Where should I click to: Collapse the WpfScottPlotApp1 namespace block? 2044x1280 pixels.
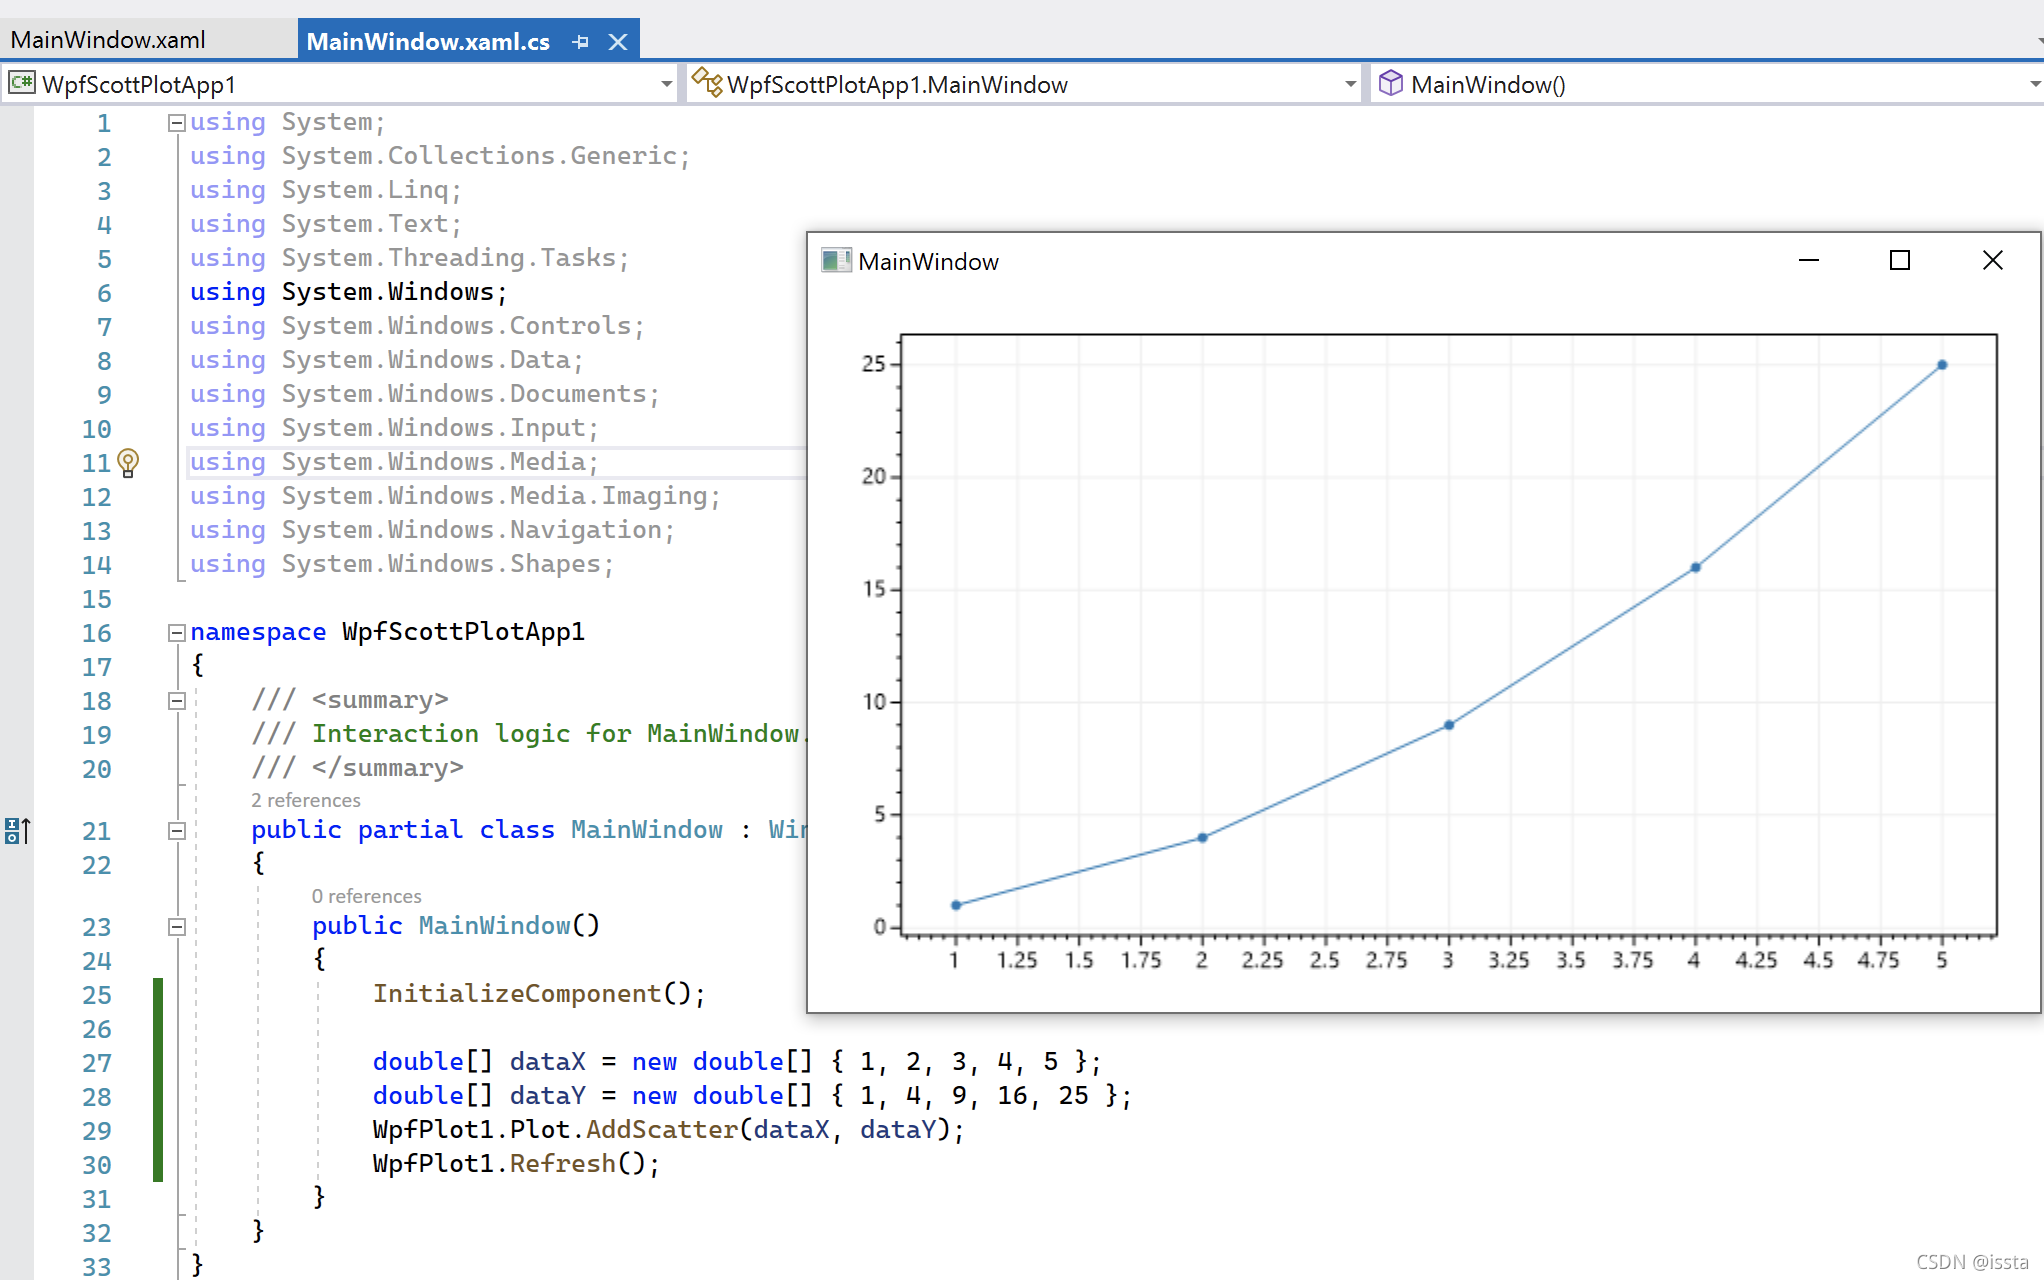[x=177, y=632]
